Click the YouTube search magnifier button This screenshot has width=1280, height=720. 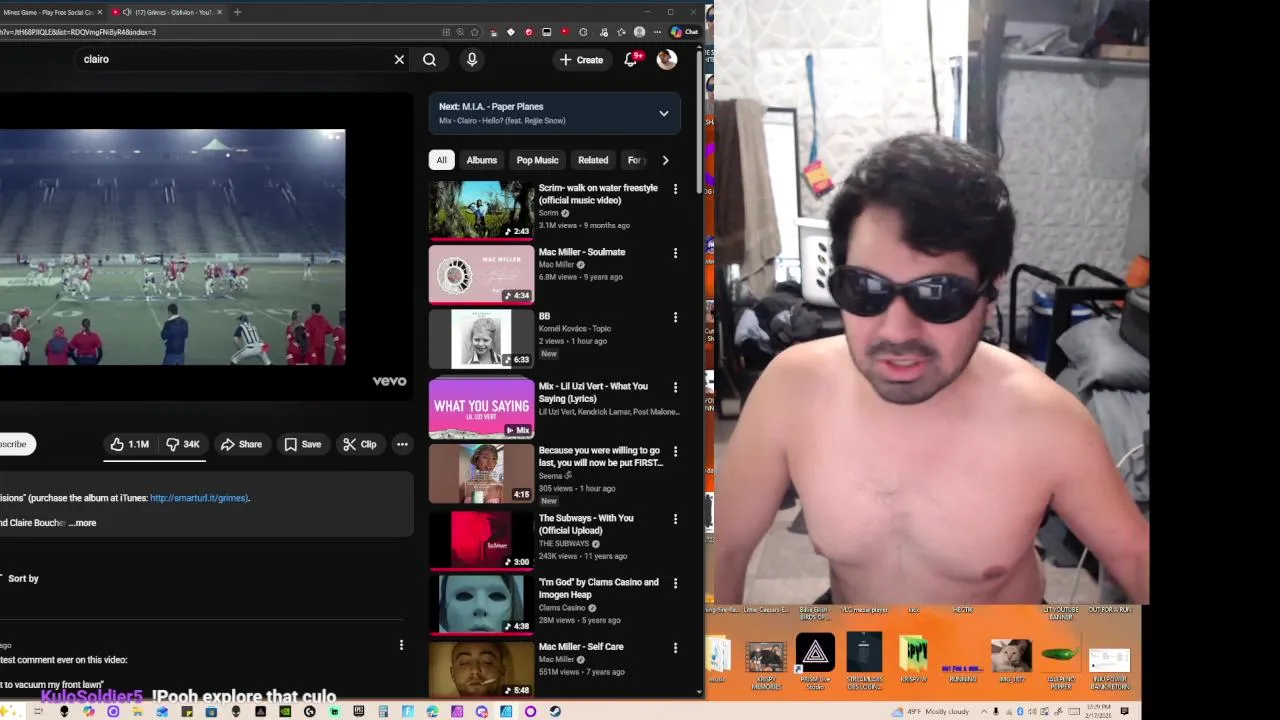click(x=429, y=59)
